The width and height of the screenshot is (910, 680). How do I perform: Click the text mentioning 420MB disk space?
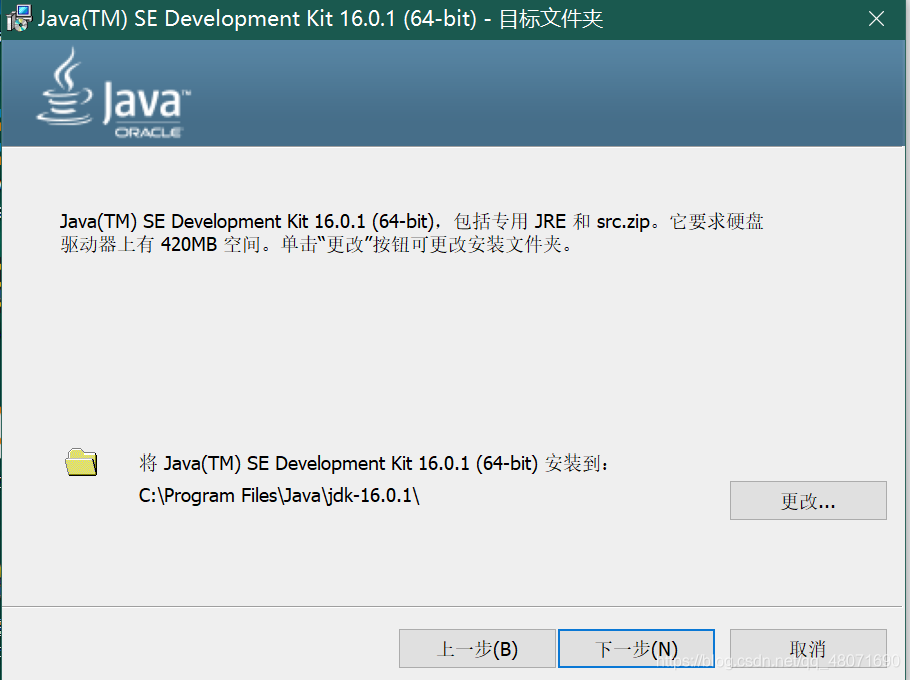pos(317,244)
